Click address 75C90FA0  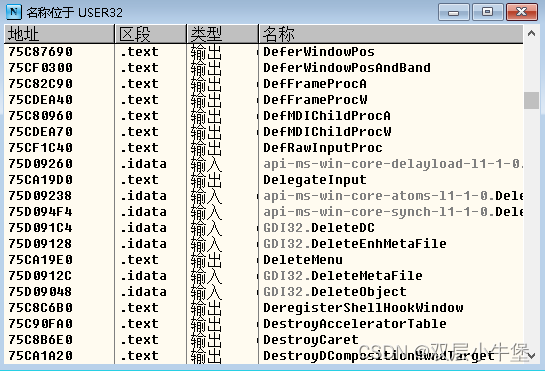click(41, 324)
